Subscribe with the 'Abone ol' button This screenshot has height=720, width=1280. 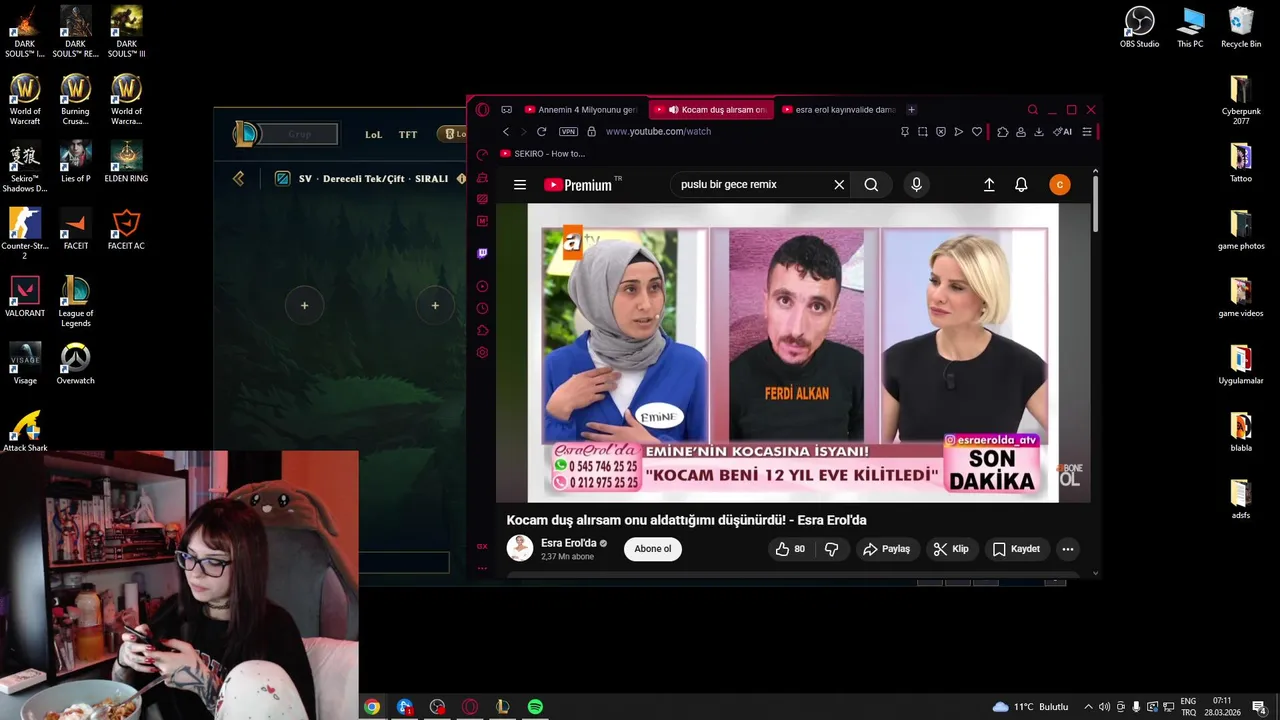(x=653, y=549)
